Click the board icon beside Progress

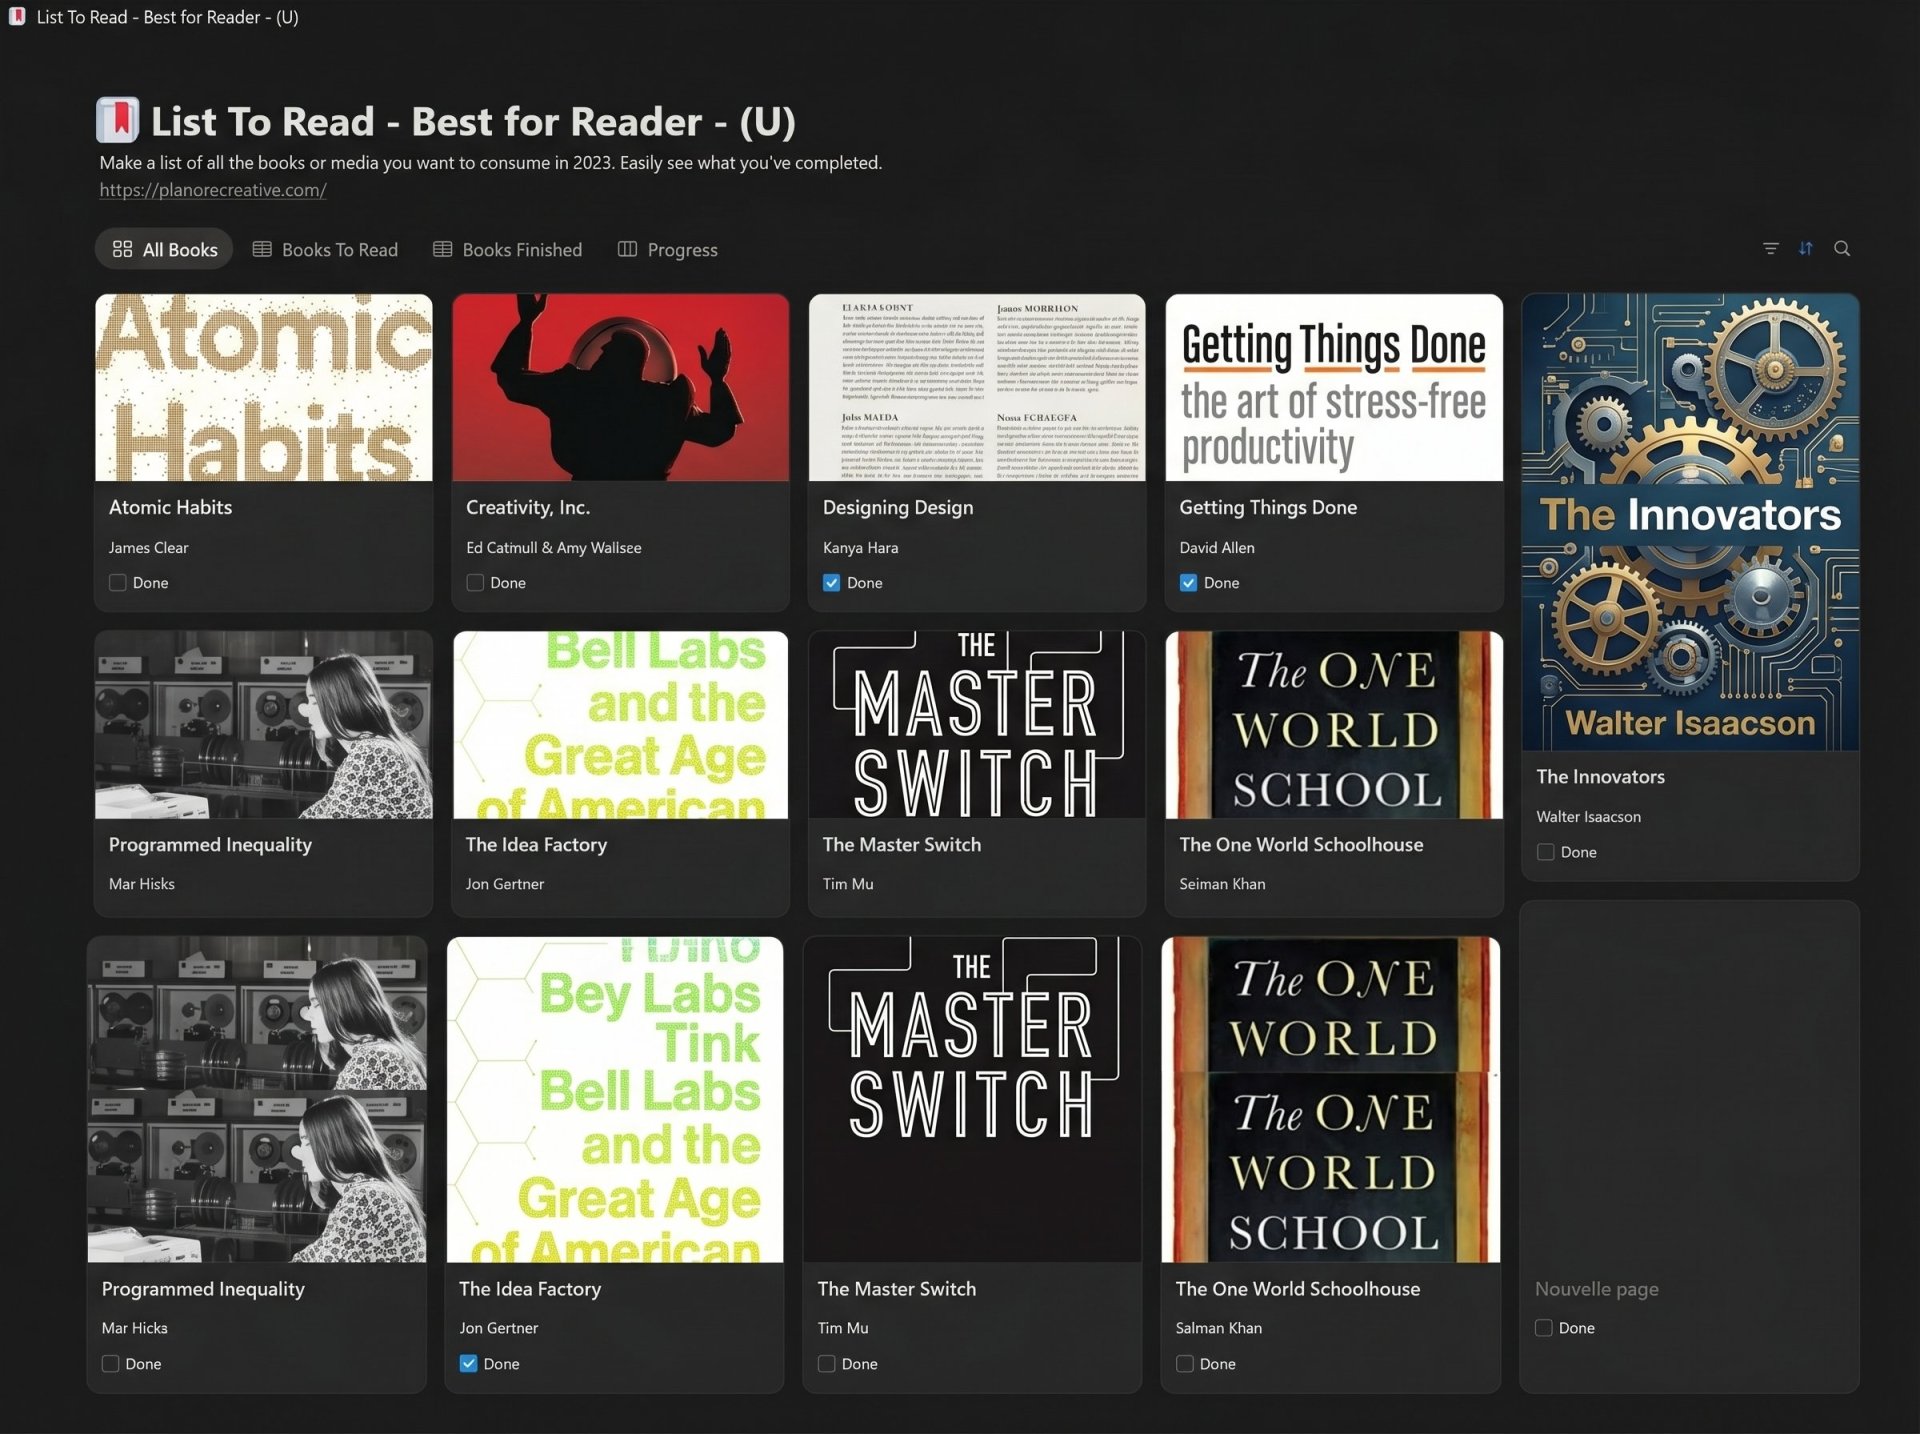627,249
